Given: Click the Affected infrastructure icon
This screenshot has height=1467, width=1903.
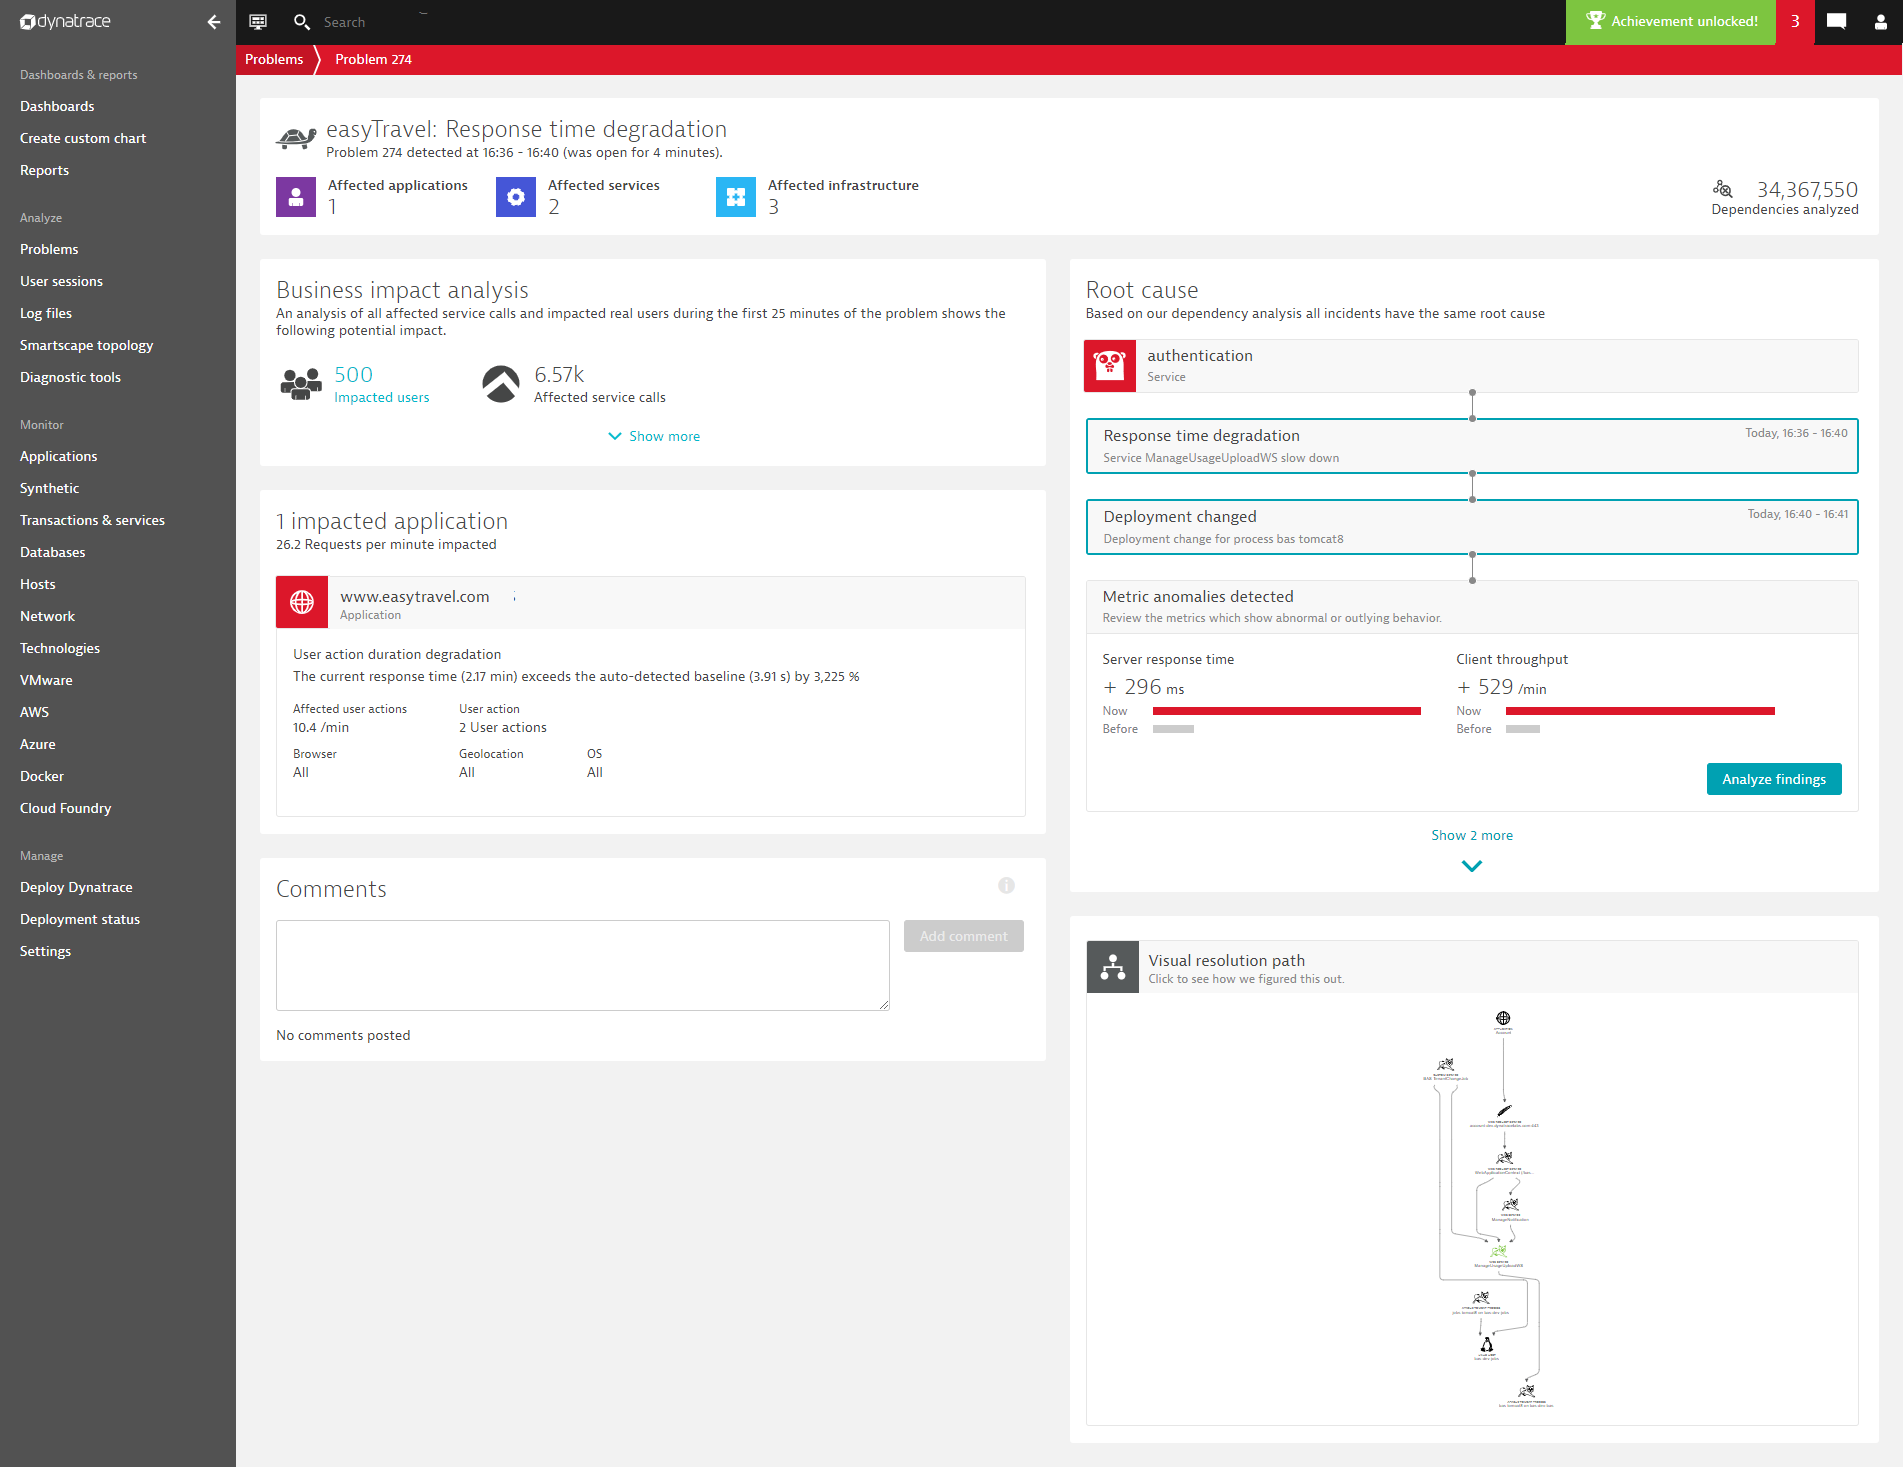Looking at the screenshot, I should click(736, 197).
